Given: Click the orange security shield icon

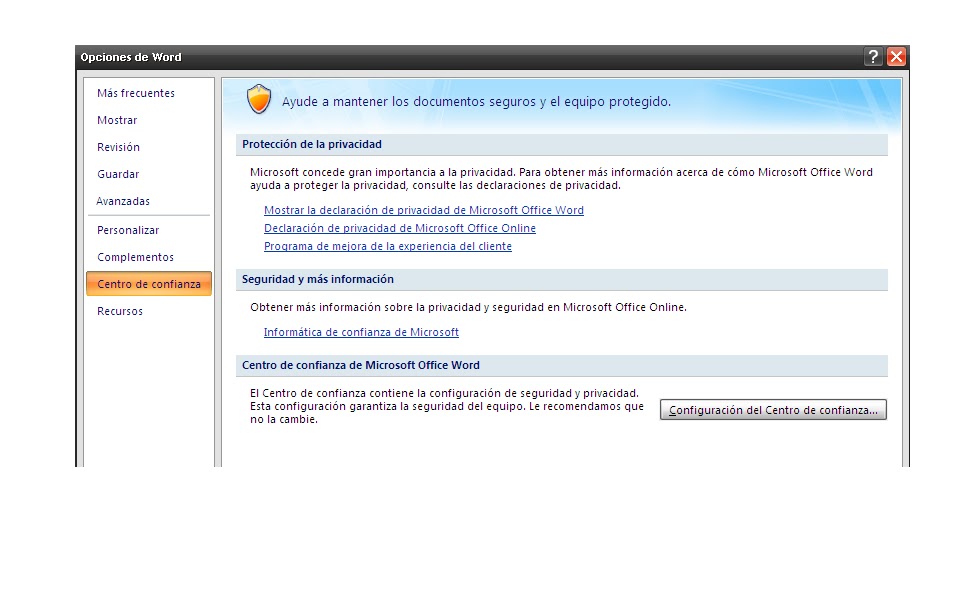Looking at the screenshot, I should 259,100.
